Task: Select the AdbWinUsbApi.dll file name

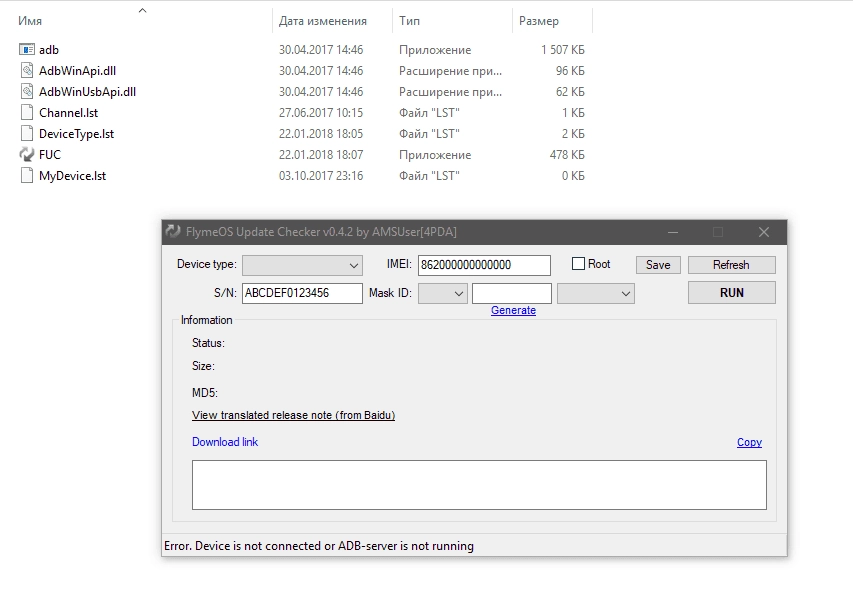Action: (x=87, y=91)
